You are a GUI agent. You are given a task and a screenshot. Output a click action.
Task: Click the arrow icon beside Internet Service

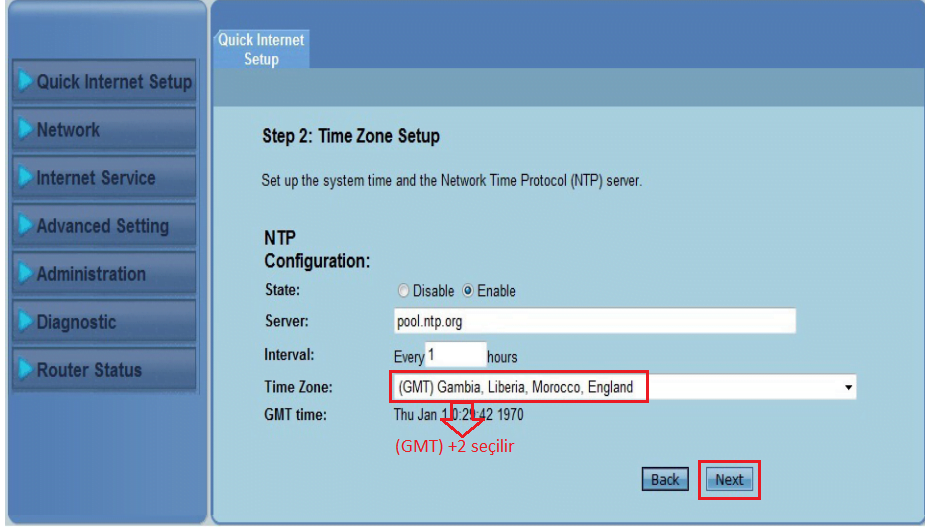pos(25,177)
